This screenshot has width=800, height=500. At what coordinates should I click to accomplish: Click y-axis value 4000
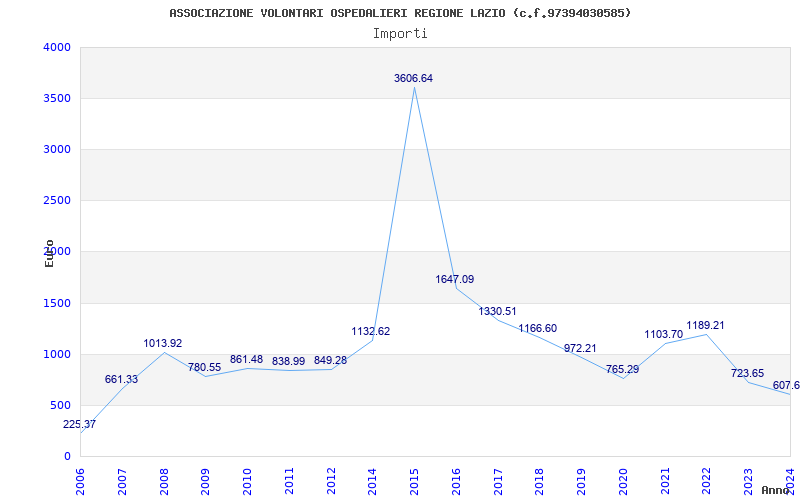57,47
